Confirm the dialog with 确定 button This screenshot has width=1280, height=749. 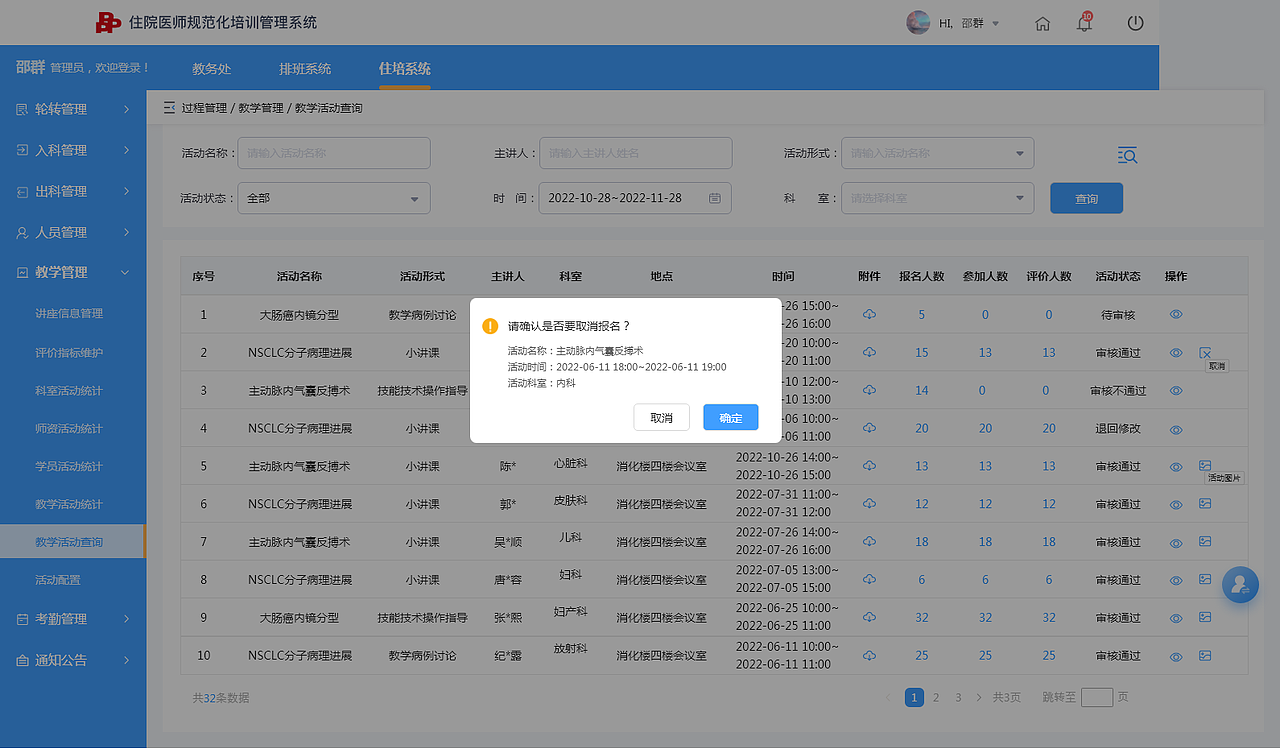pos(730,418)
